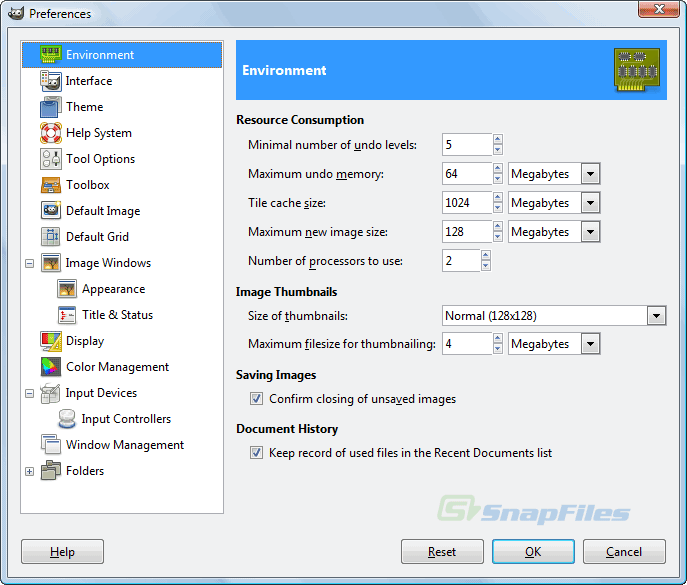Image resolution: width=687 pixels, height=585 pixels.
Task: Click the Maximum undo memory input field
Action: 466,174
